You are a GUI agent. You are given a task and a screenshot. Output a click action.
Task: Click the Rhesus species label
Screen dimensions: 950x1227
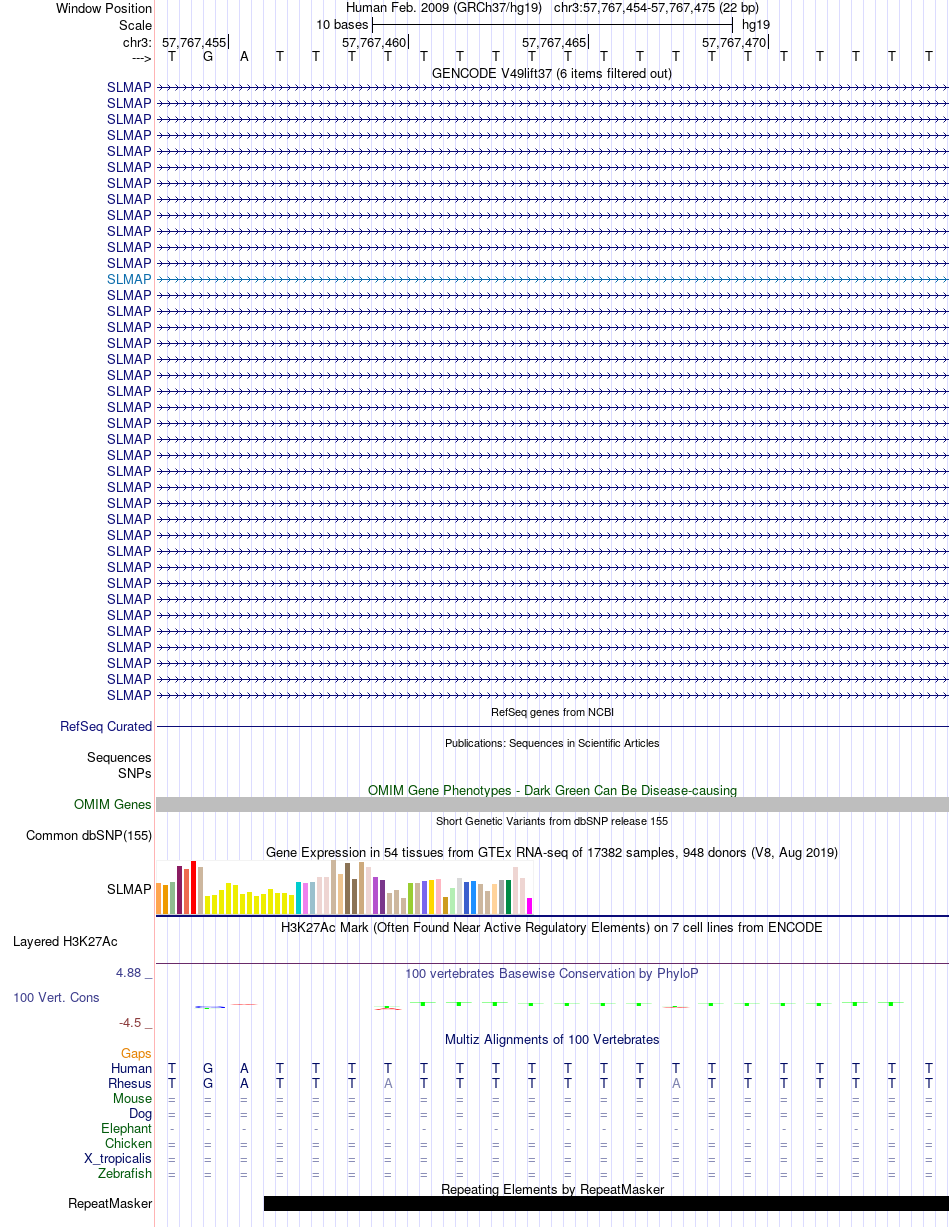click(130, 1083)
